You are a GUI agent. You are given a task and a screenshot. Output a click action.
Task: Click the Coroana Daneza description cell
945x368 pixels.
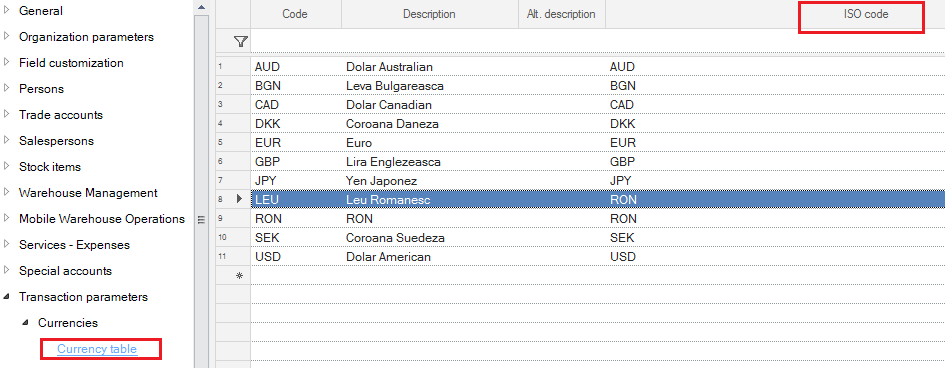(430, 123)
